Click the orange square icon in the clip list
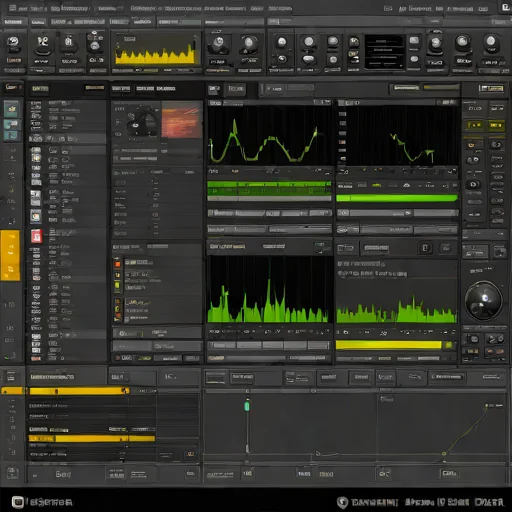Image resolution: width=512 pixels, height=512 pixels. pos(118,264)
